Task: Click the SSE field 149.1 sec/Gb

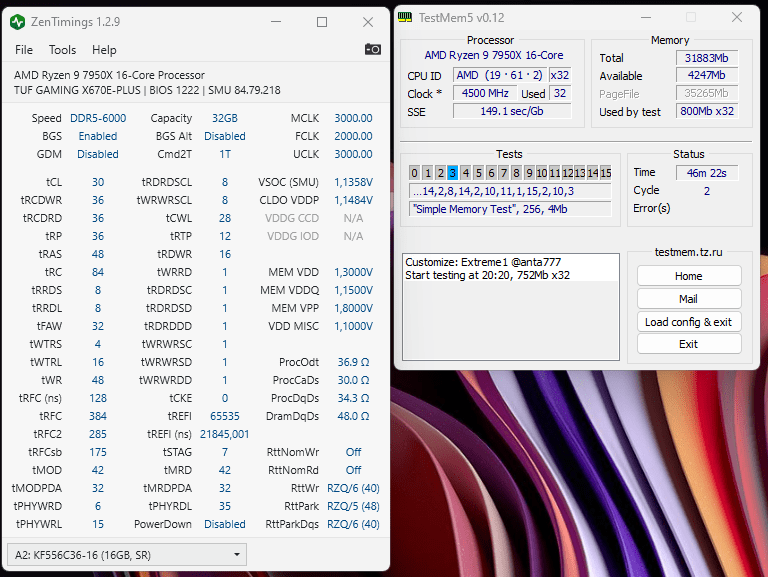Action: click(512, 111)
